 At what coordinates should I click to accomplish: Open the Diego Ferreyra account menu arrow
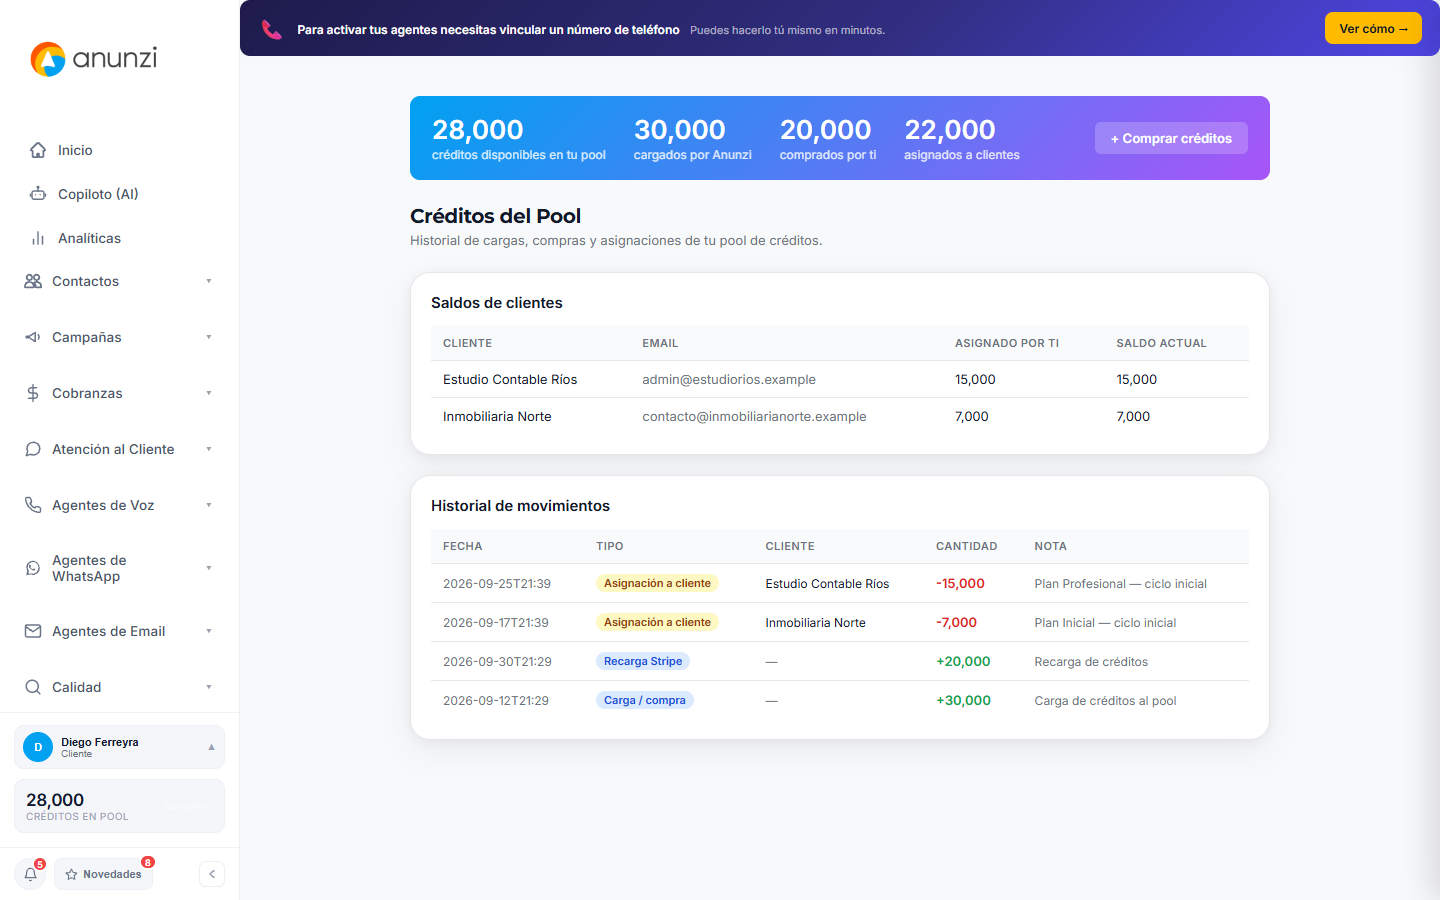211,747
